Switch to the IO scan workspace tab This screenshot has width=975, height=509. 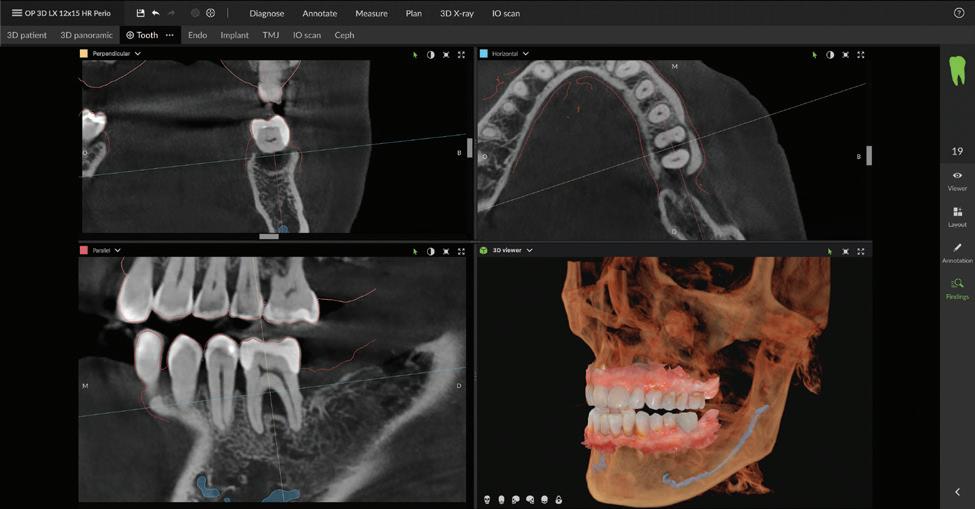point(307,35)
